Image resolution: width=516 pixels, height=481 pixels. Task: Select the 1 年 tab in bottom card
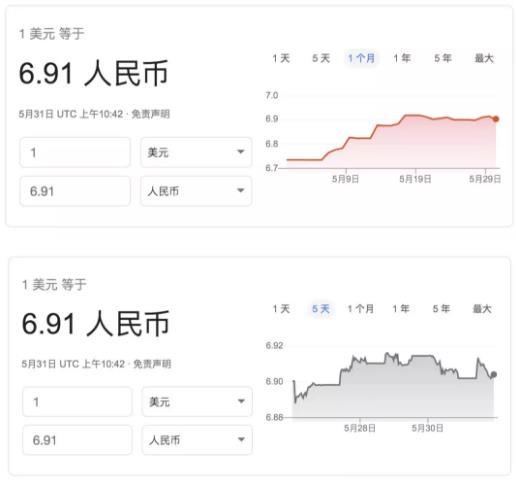[401, 309]
